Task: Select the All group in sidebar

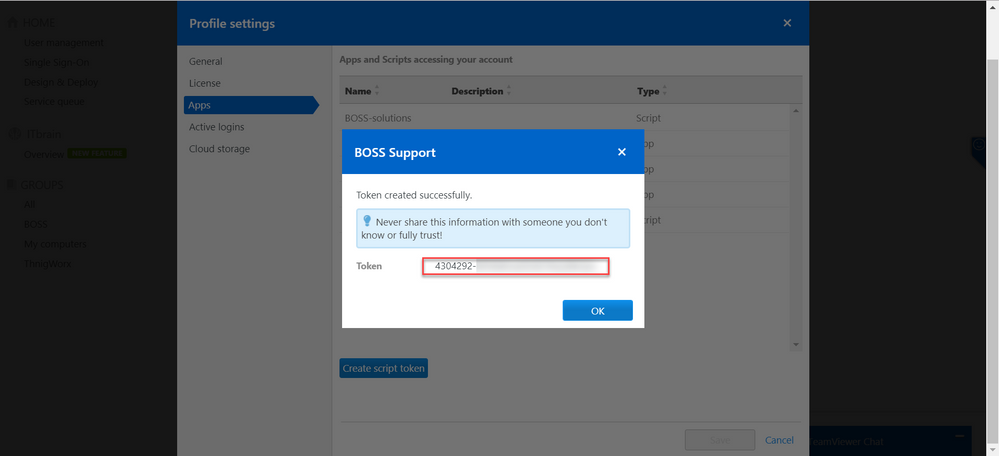Action: [x=29, y=204]
